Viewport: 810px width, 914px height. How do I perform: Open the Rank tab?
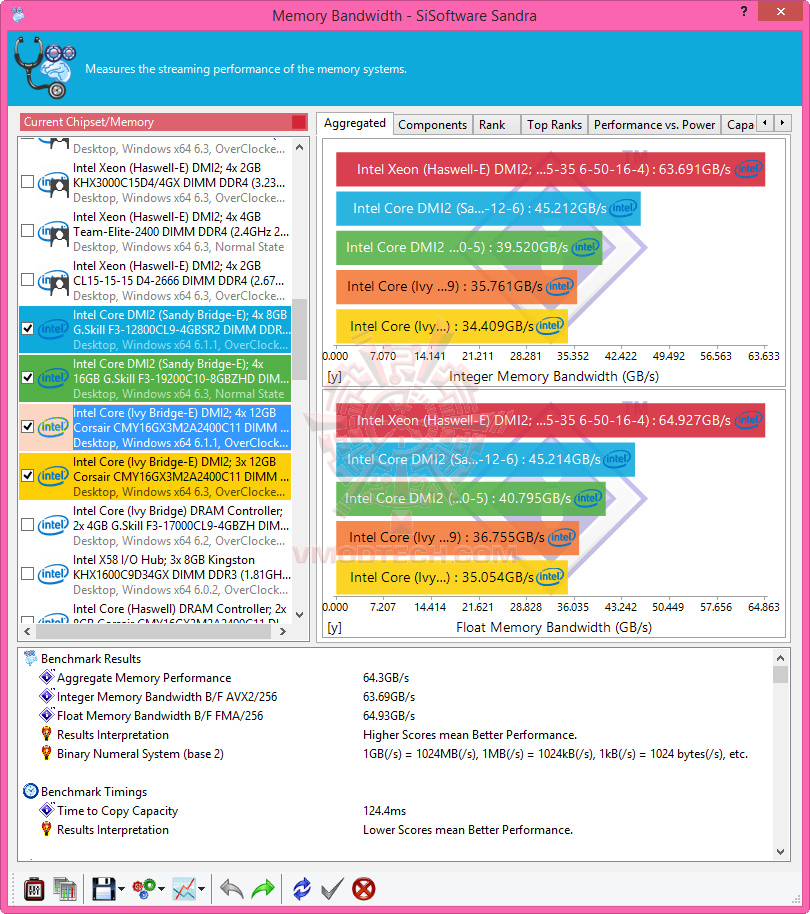pyautogui.click(x=496, y=125)
